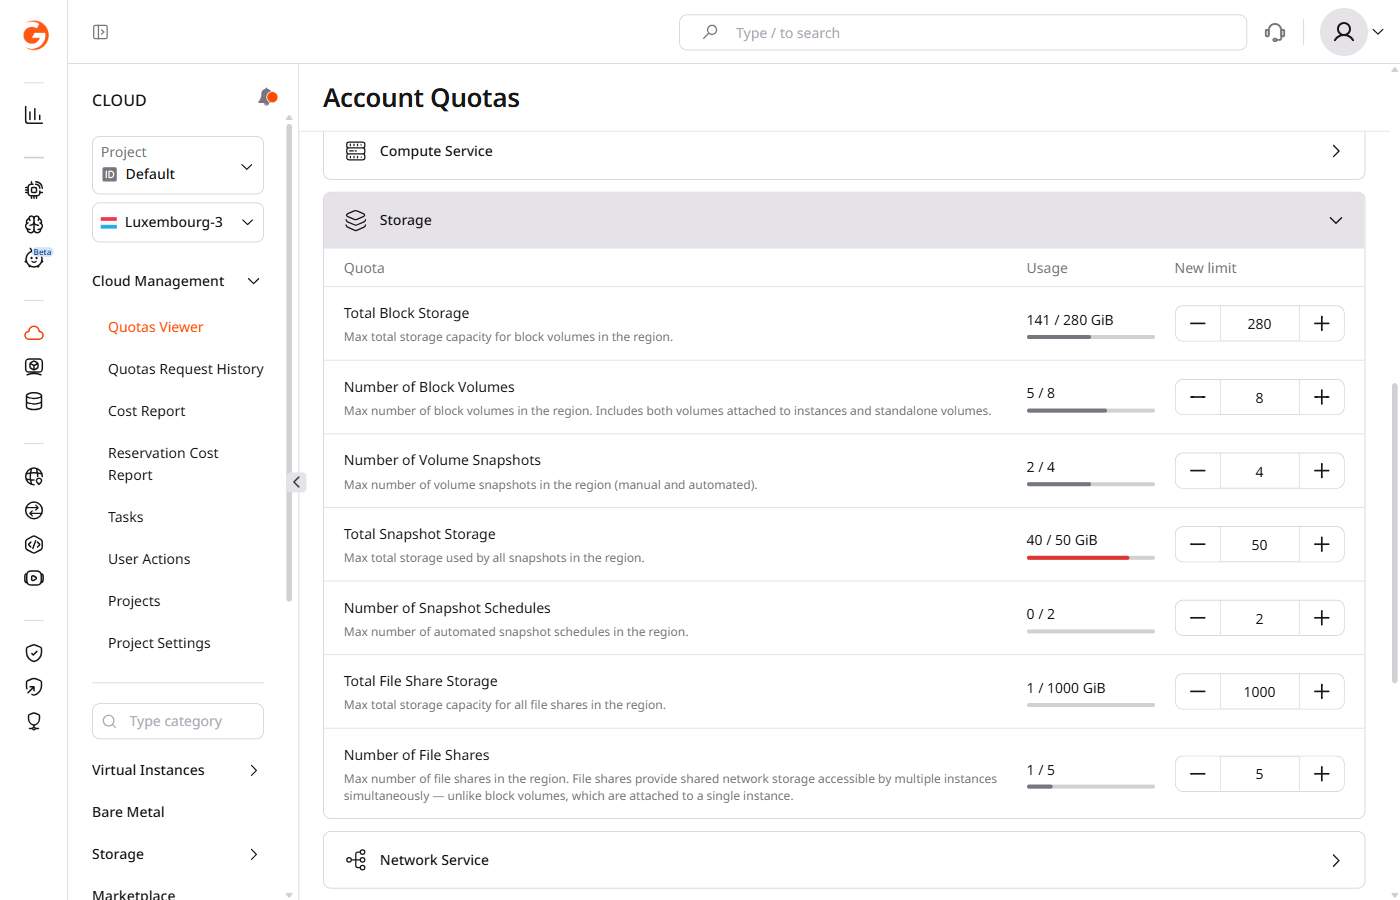Focus the Type category filter field

tap(178, 721)
